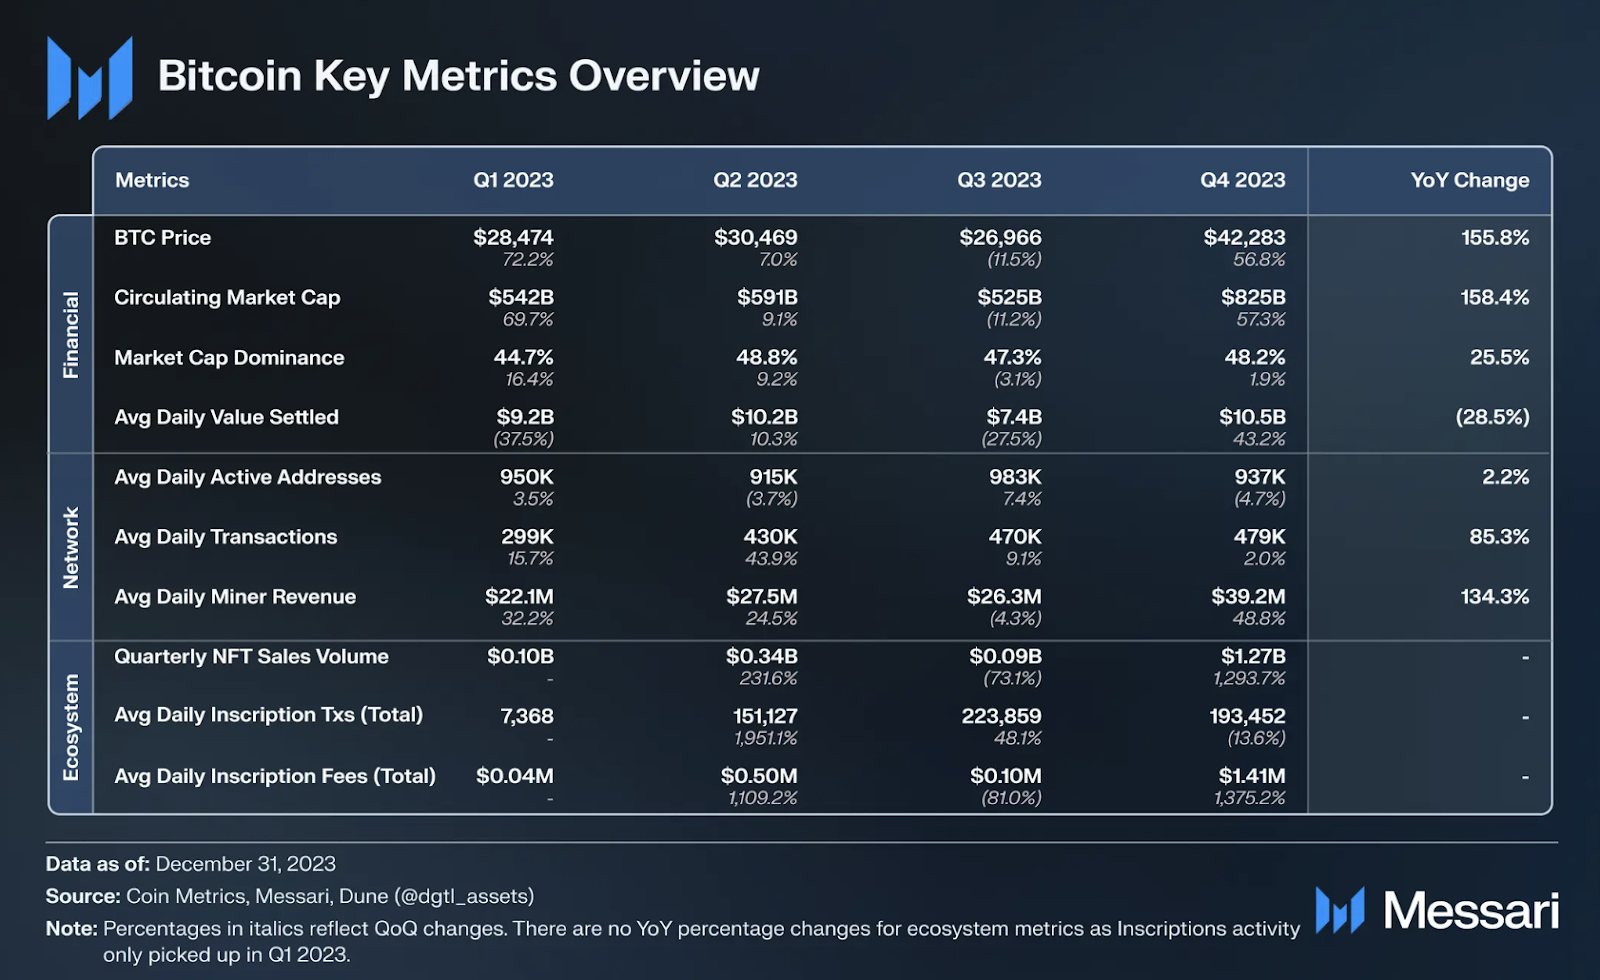Click the Q2 2023 column header
The height and width of the screenshot is (980, 1600).
755,180
